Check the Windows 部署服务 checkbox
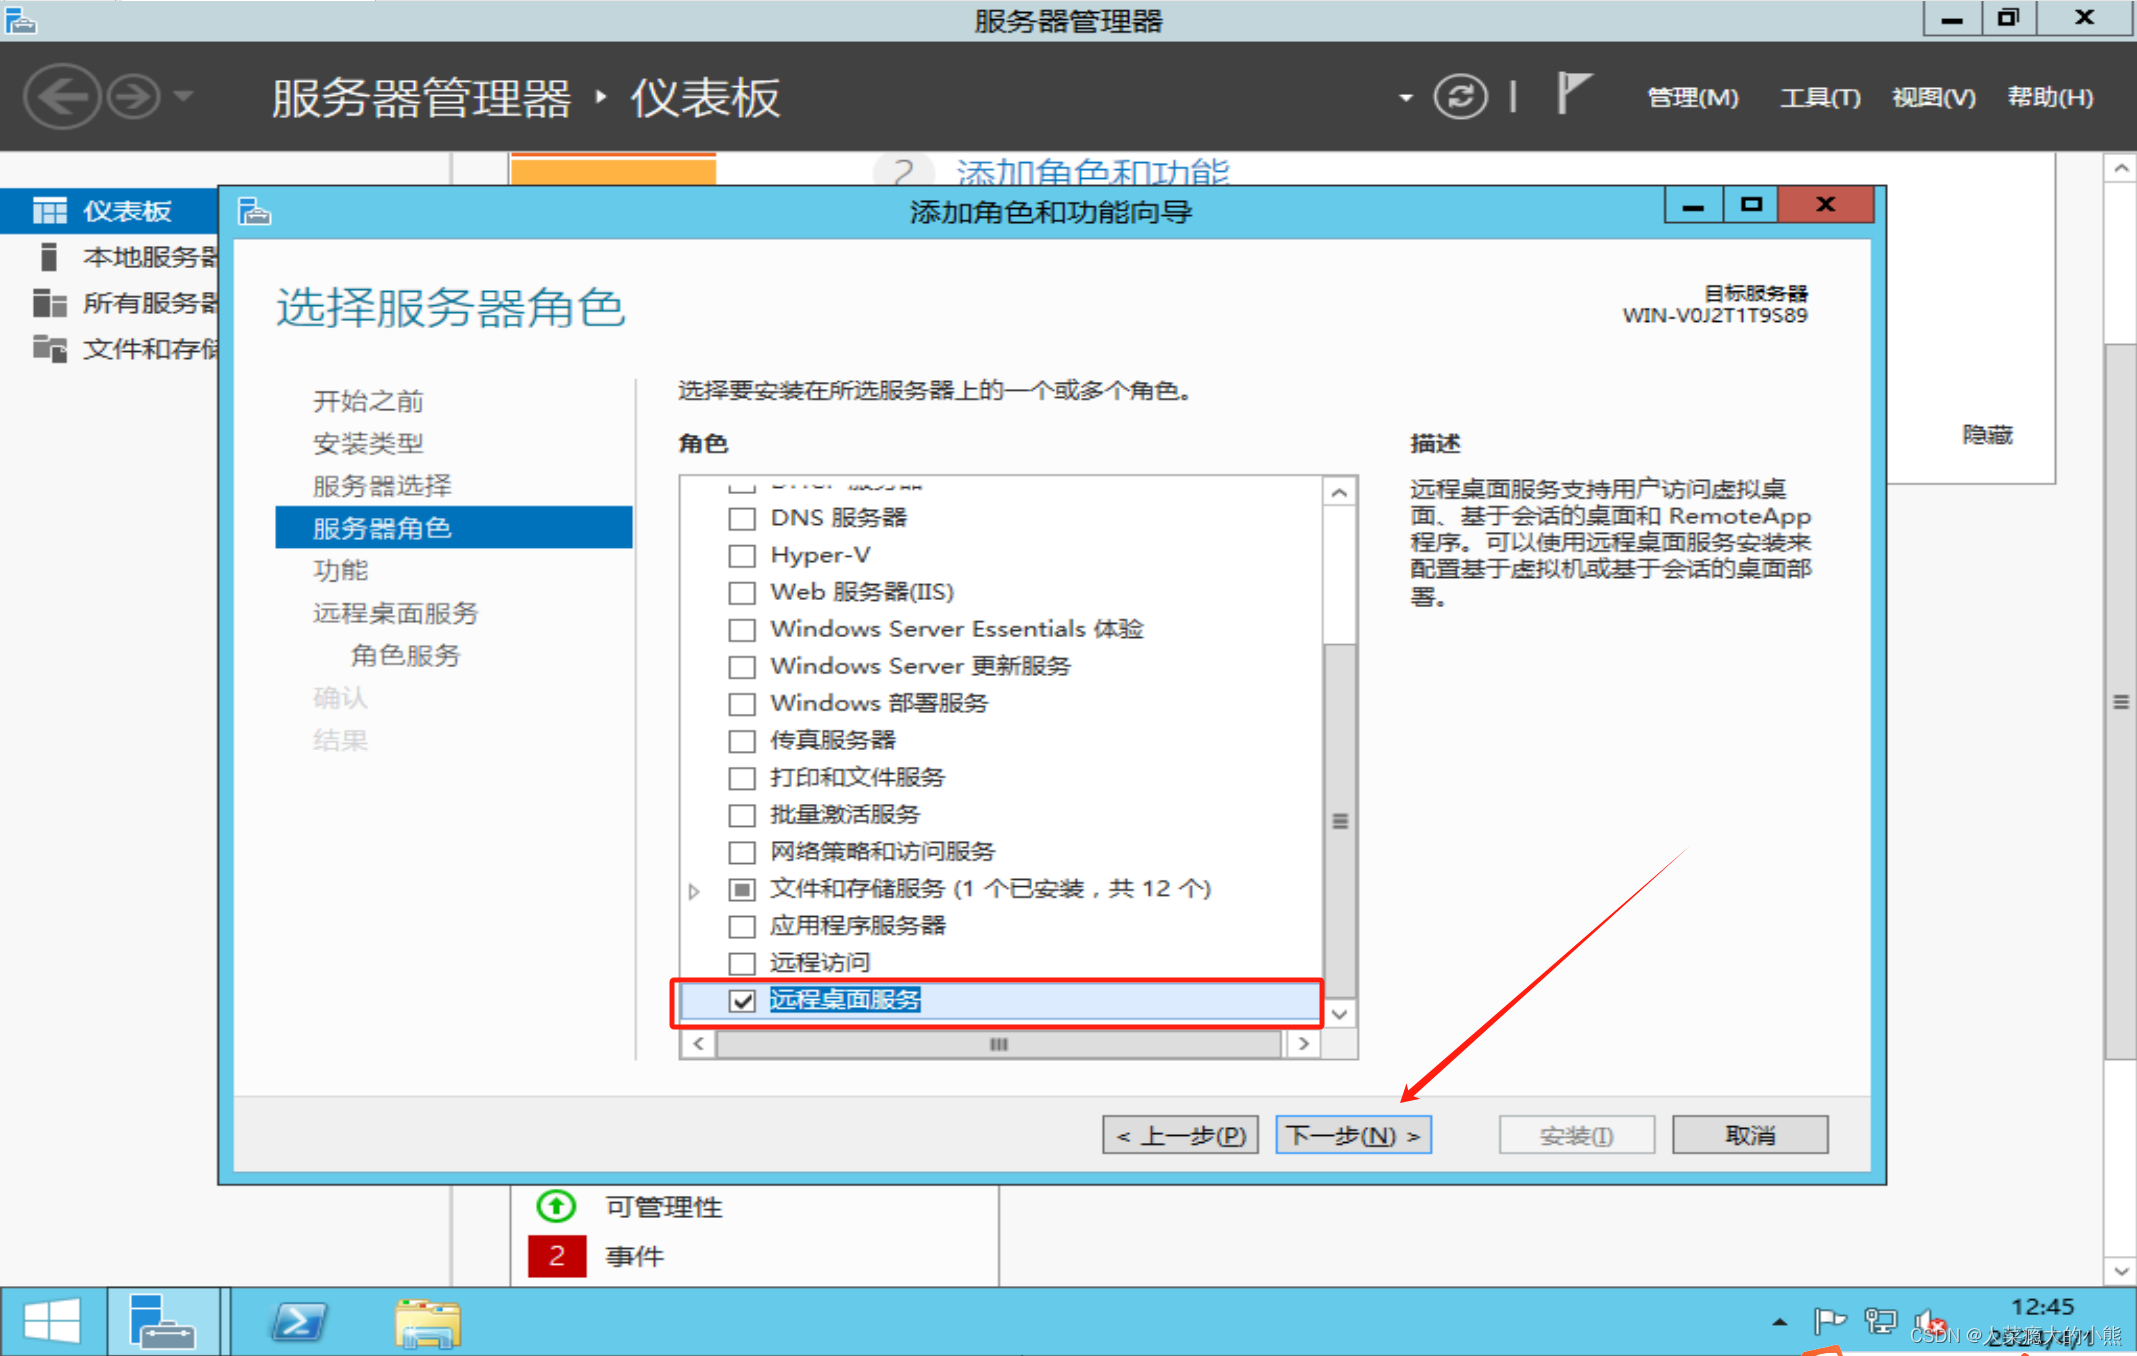Viewport: 2137px width, 1356px height. 742,703
